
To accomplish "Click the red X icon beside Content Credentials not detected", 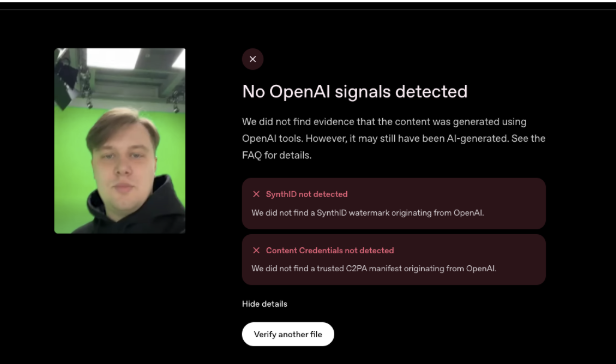I will 256,250.
